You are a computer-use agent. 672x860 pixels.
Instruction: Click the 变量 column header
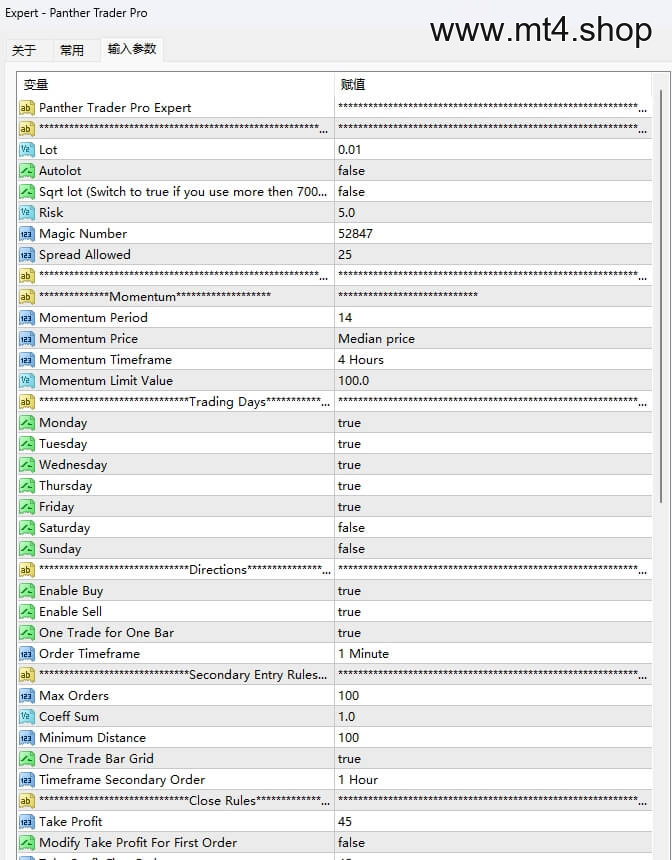click(176, 84)
